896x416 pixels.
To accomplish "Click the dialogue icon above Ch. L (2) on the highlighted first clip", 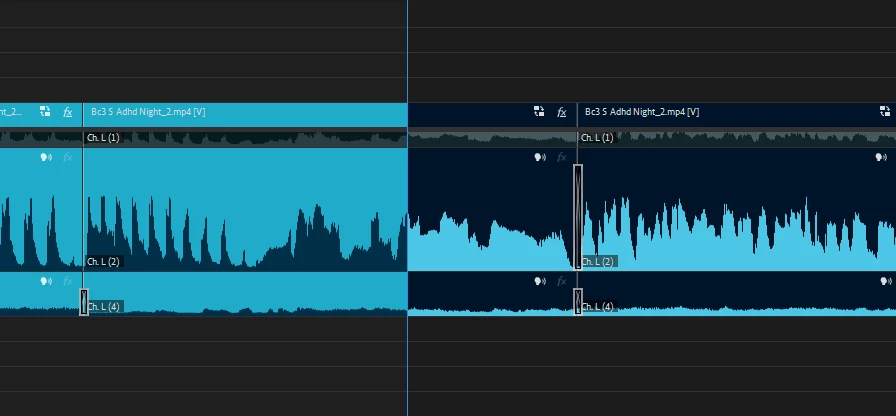I will pos(46,157).
